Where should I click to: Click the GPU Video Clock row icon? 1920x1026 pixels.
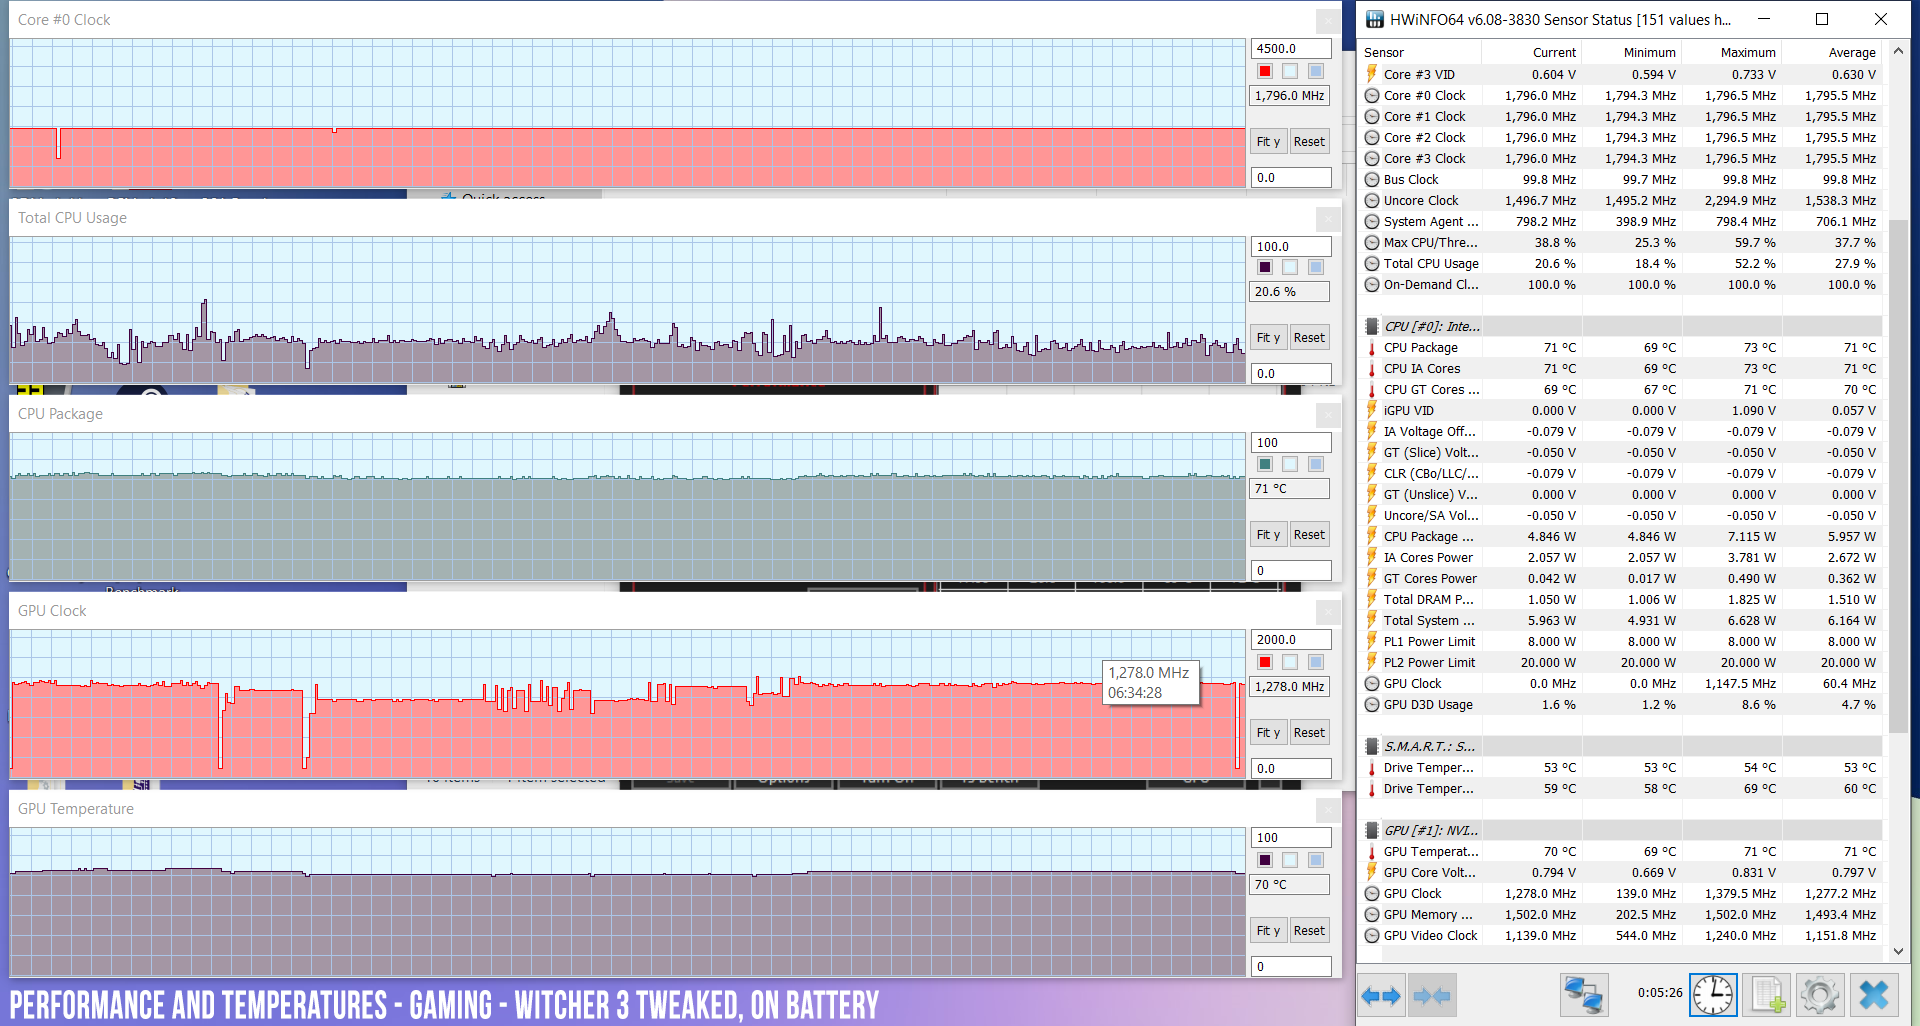pos(1372,936)
